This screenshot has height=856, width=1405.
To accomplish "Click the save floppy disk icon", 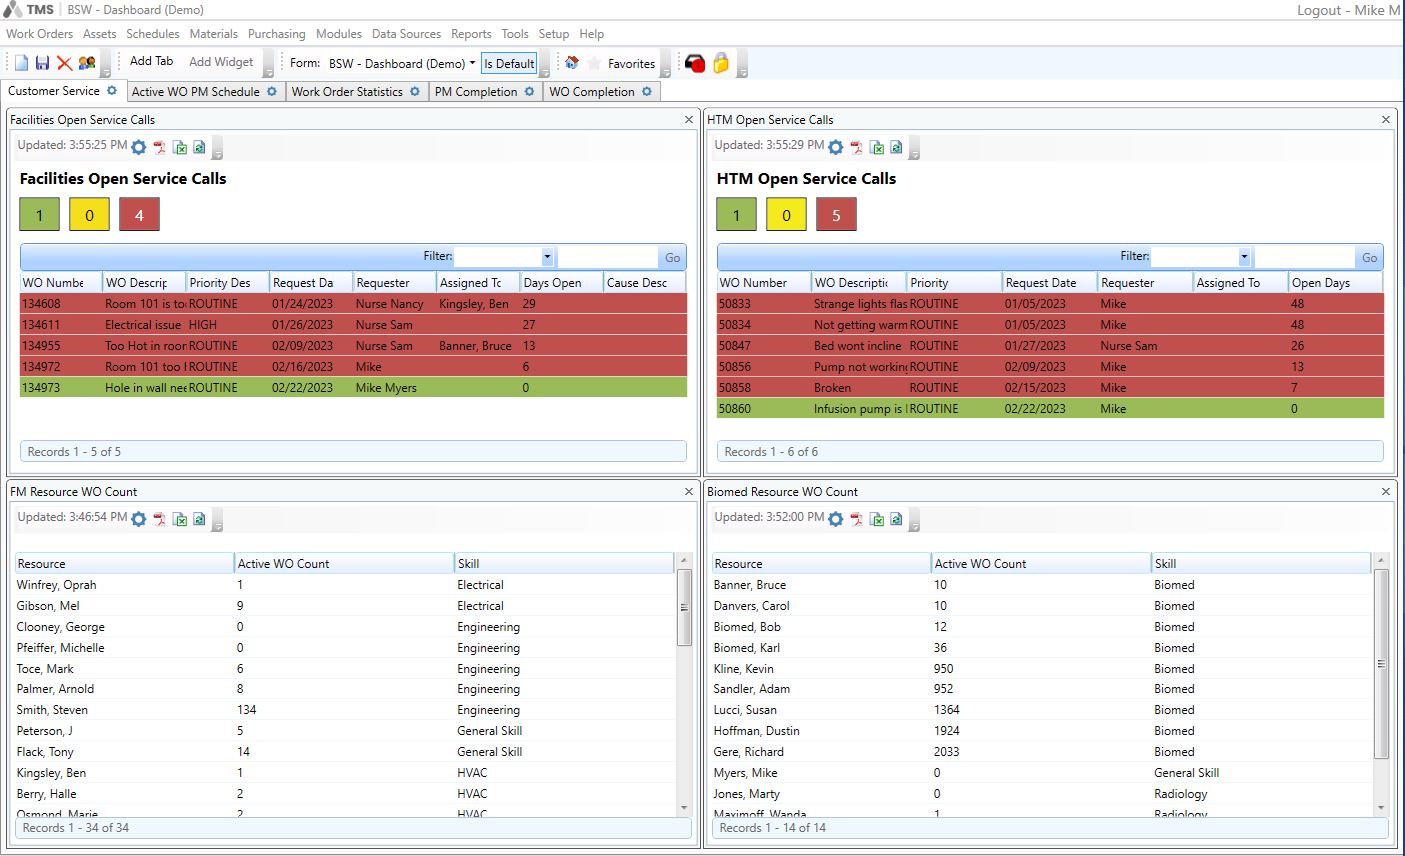I will pyautogui.click(x=42, y=63).
